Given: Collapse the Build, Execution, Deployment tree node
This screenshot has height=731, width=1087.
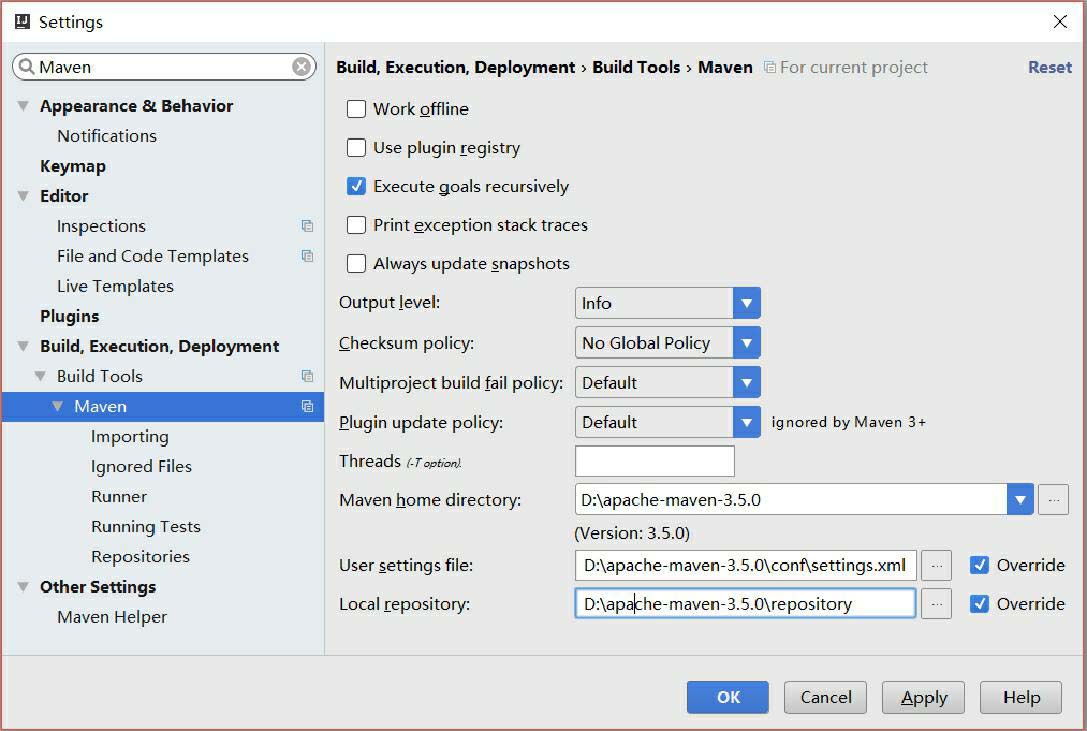Looking at the screenshot, I should pyautogui.click(x=23, y=346).
